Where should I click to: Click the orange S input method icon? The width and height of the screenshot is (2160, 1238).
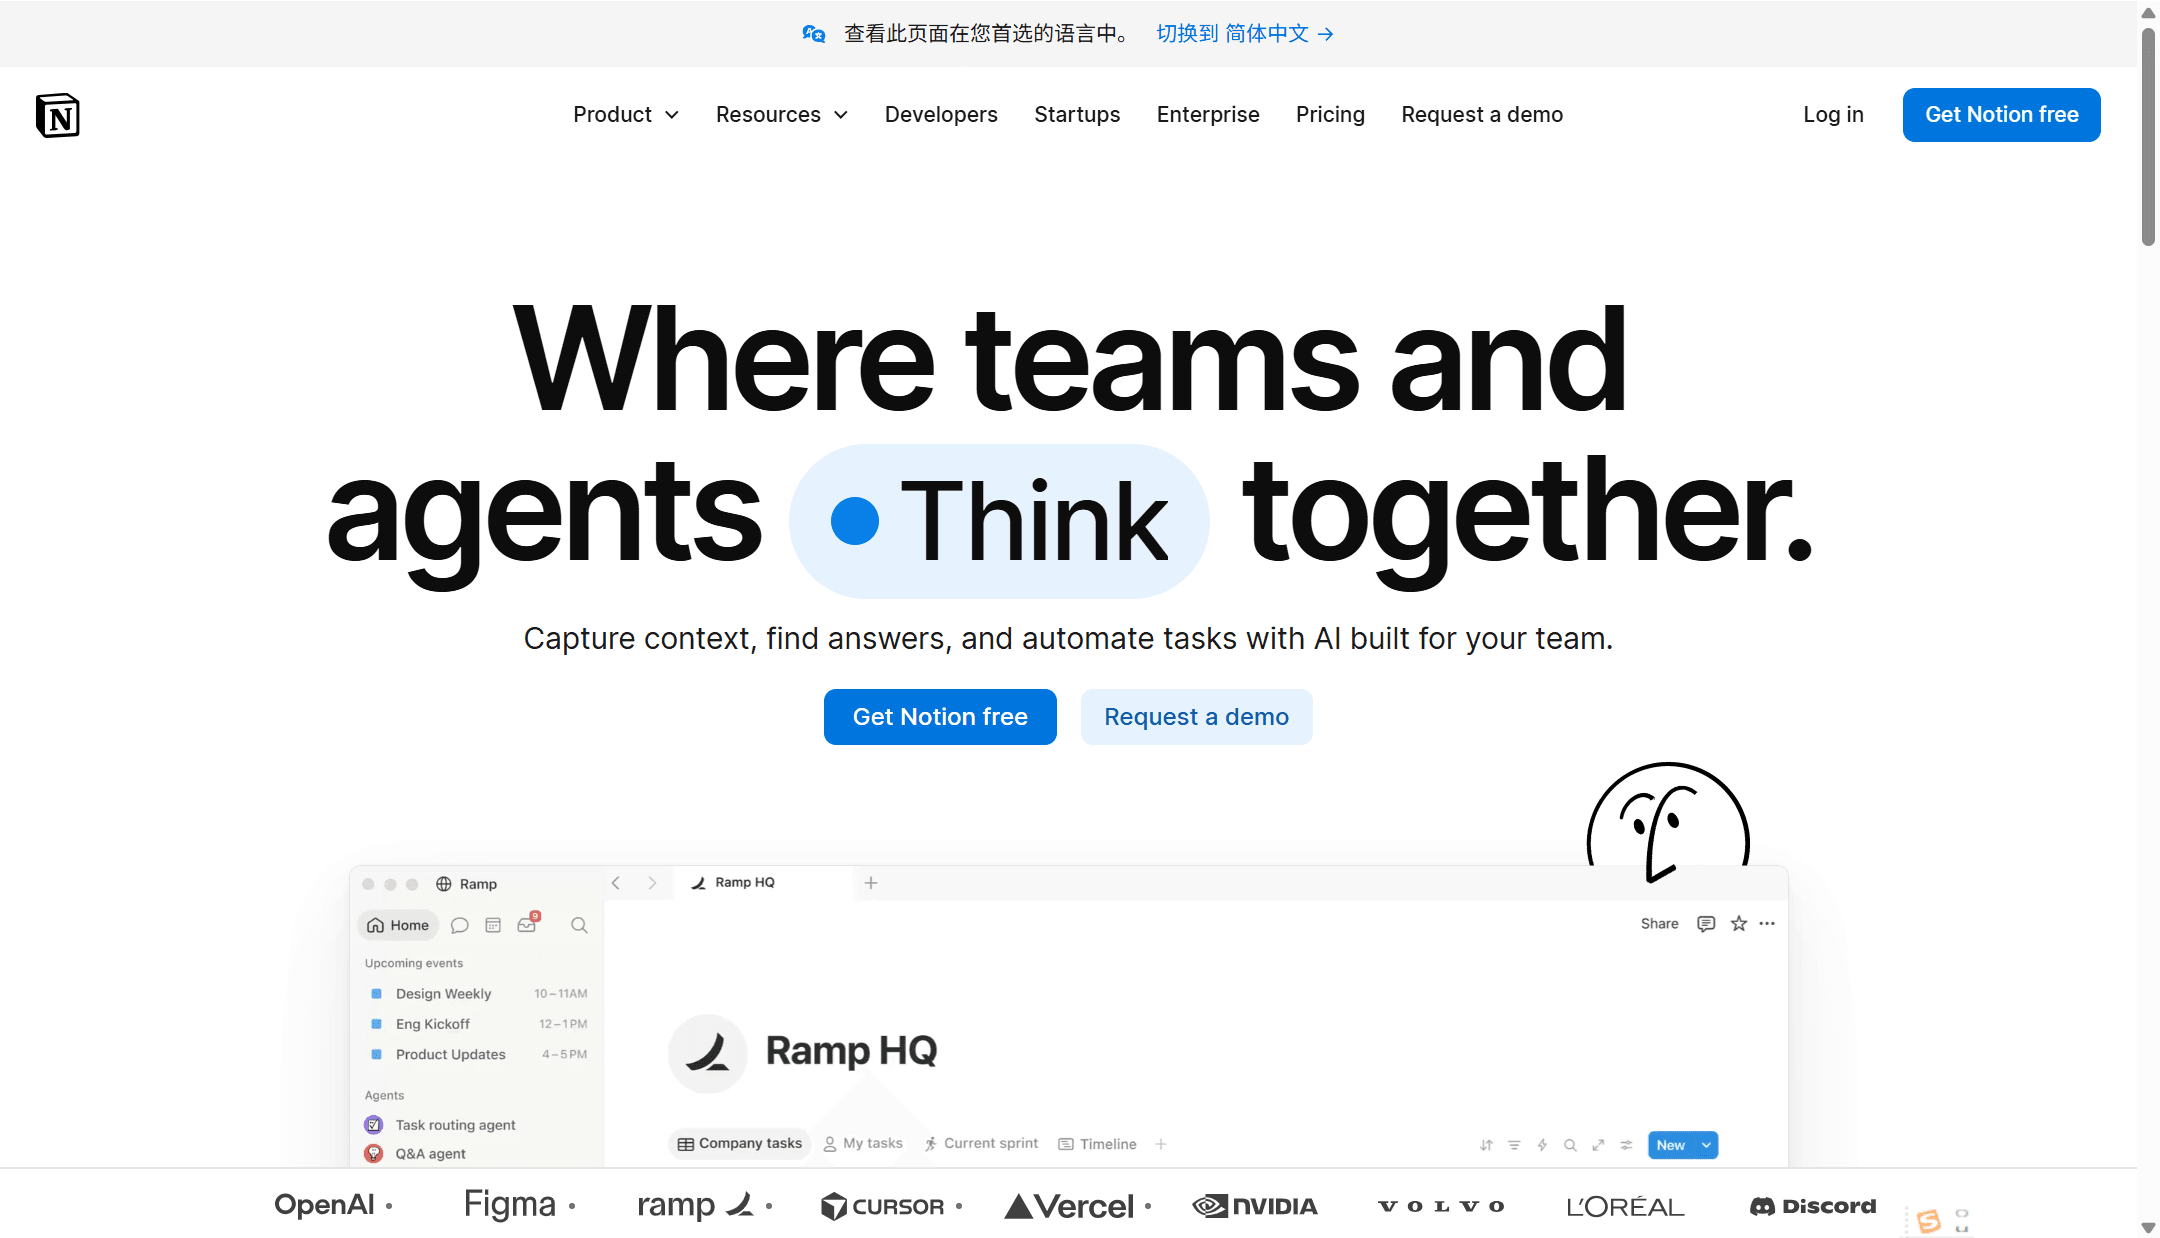1929,1220
